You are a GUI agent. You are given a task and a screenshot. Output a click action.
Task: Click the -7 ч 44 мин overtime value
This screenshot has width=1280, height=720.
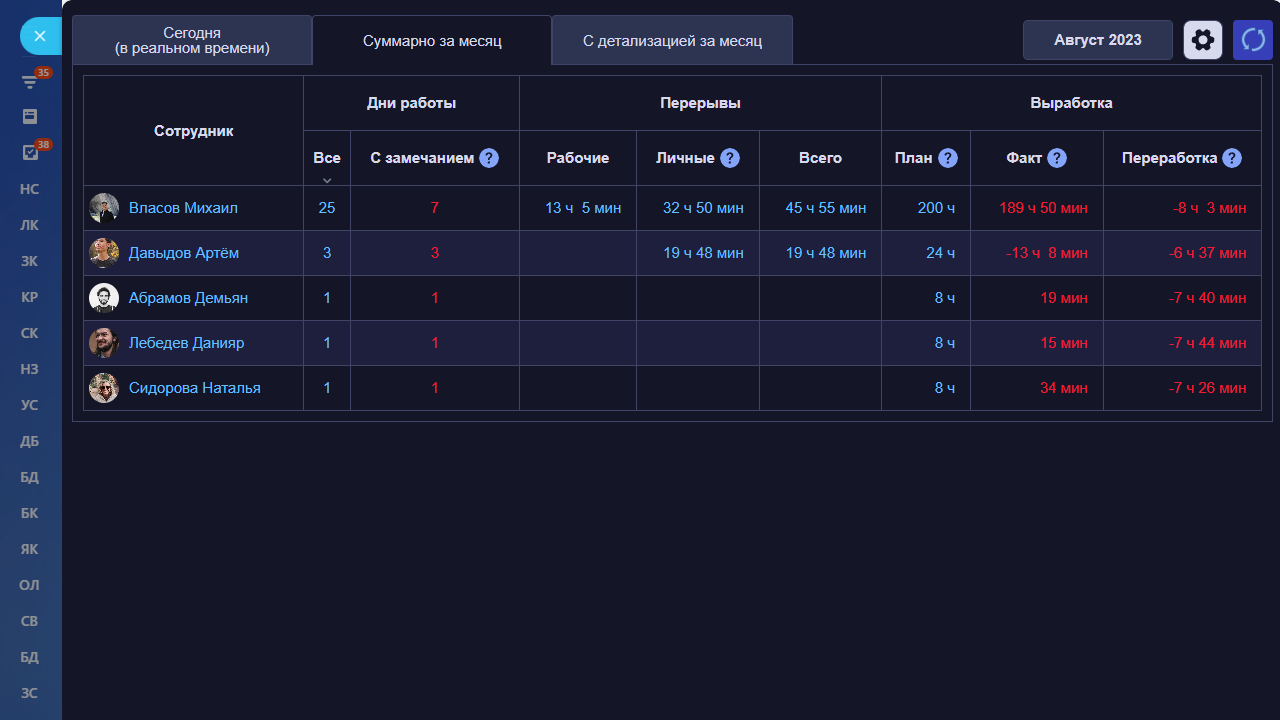coord(1208,343)
